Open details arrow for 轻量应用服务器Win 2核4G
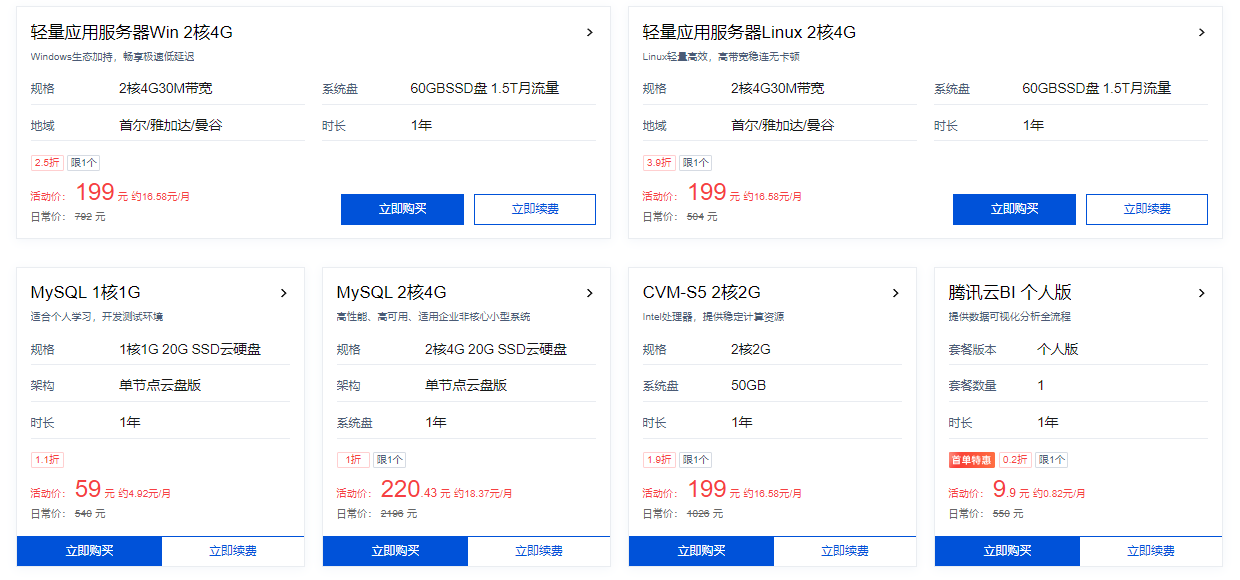Image resolution: width=1240 pixels, height=580 pixels. pyautogui.click(x=590, y=32)
